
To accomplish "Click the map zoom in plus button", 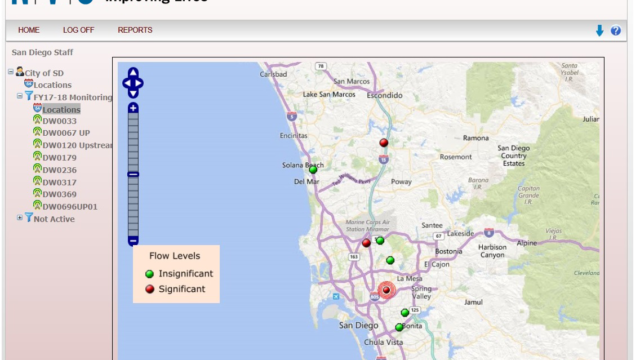I will point(133,108).
